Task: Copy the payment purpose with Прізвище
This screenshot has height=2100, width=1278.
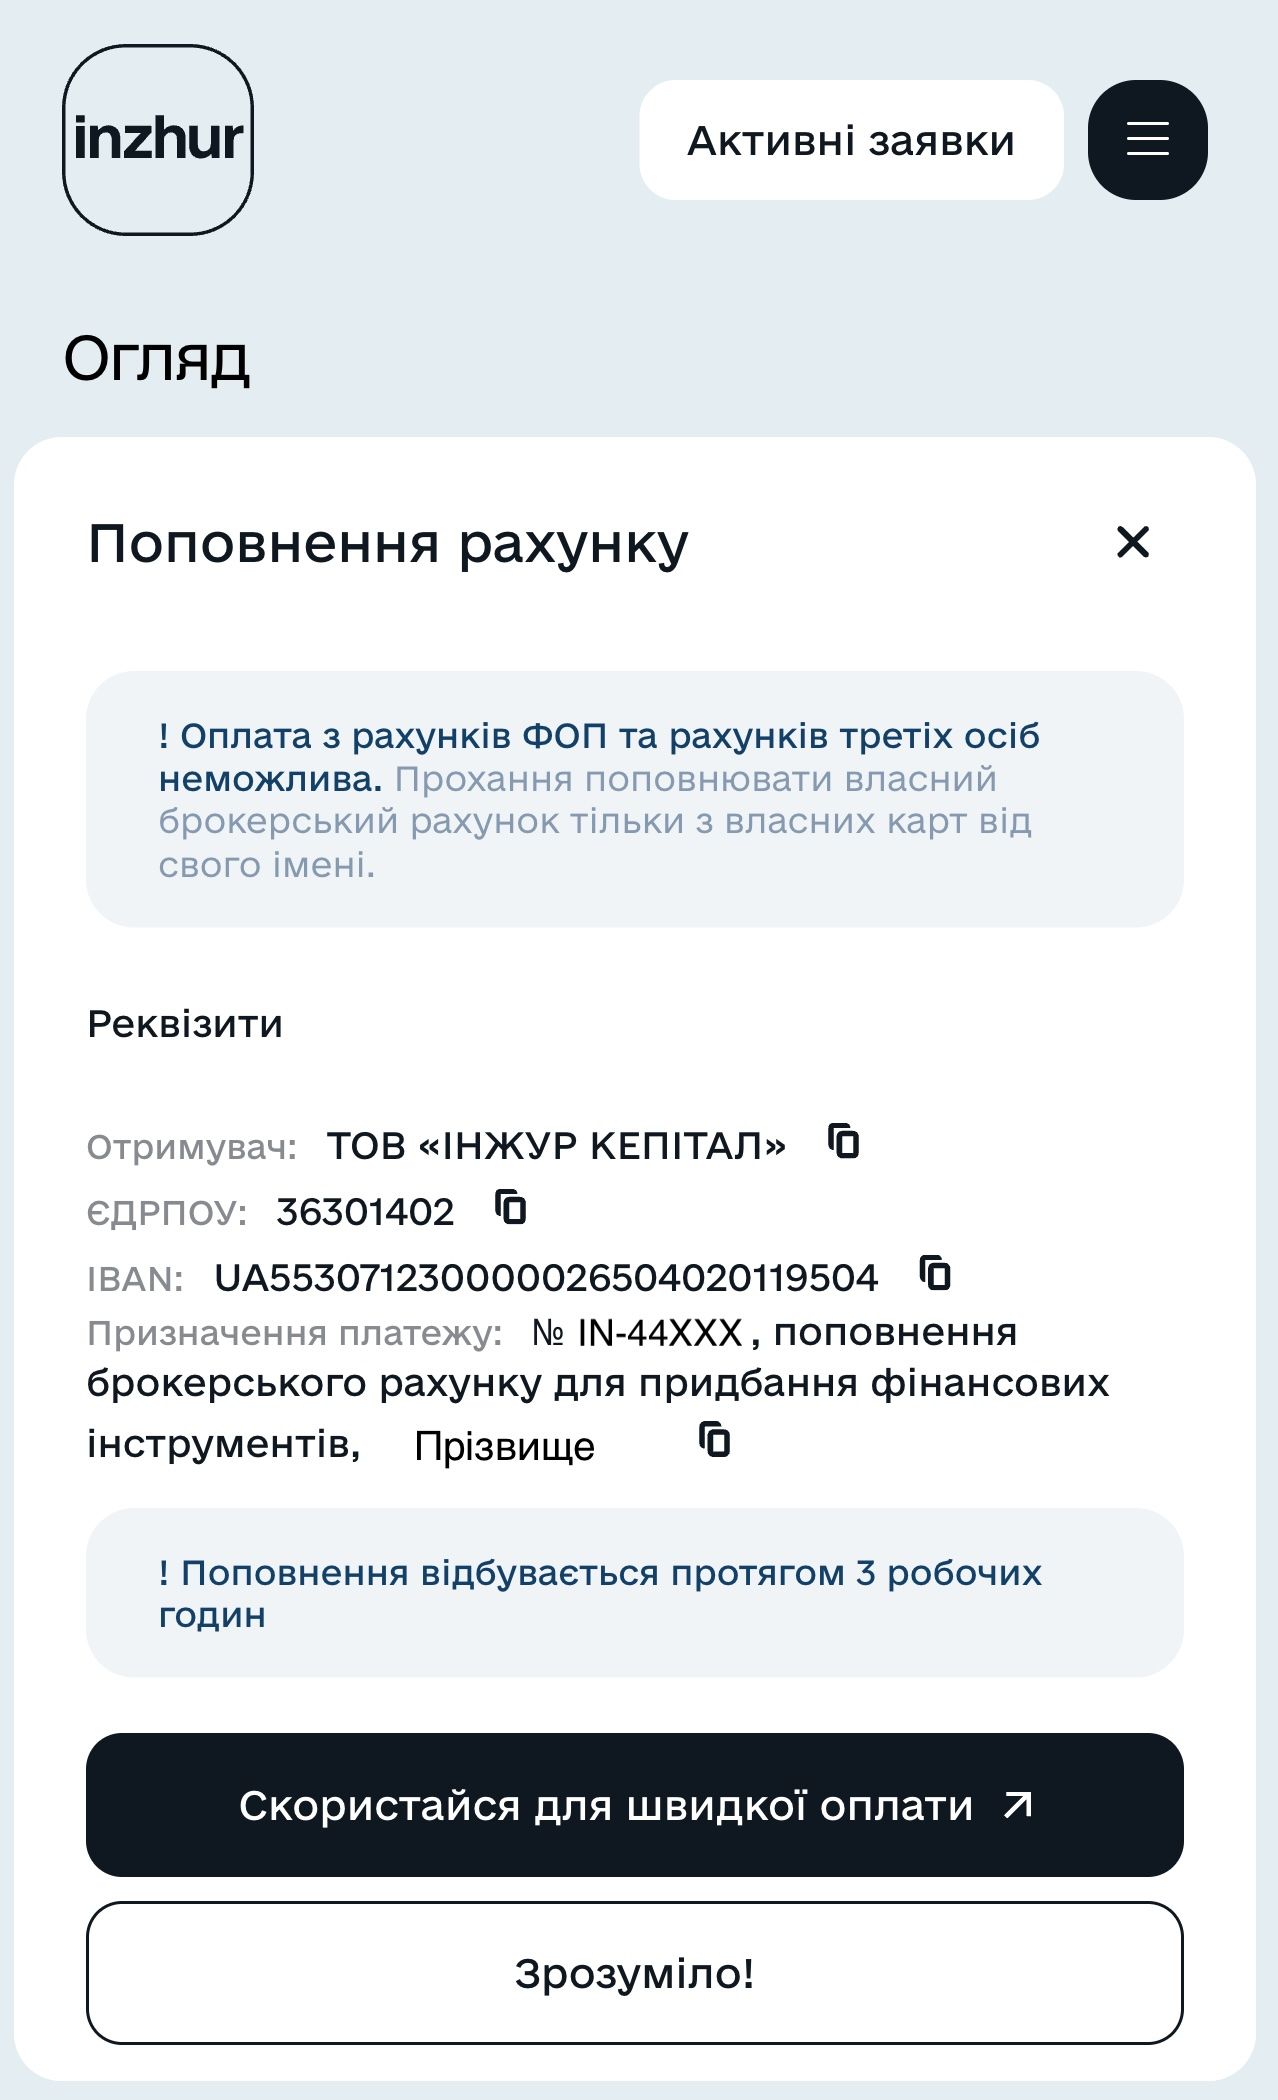Action: point(712,1440)
